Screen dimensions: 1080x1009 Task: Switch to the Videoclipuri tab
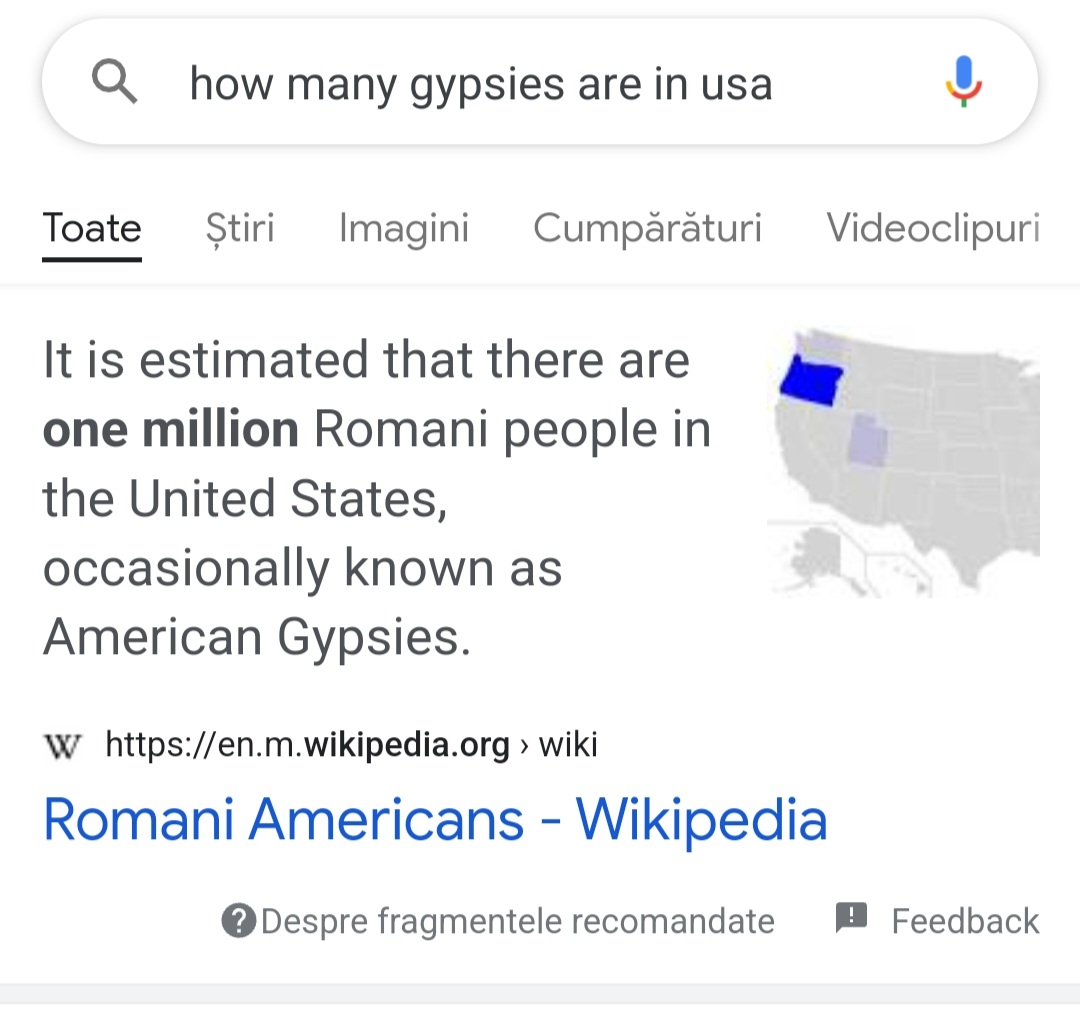pos(933,229)
